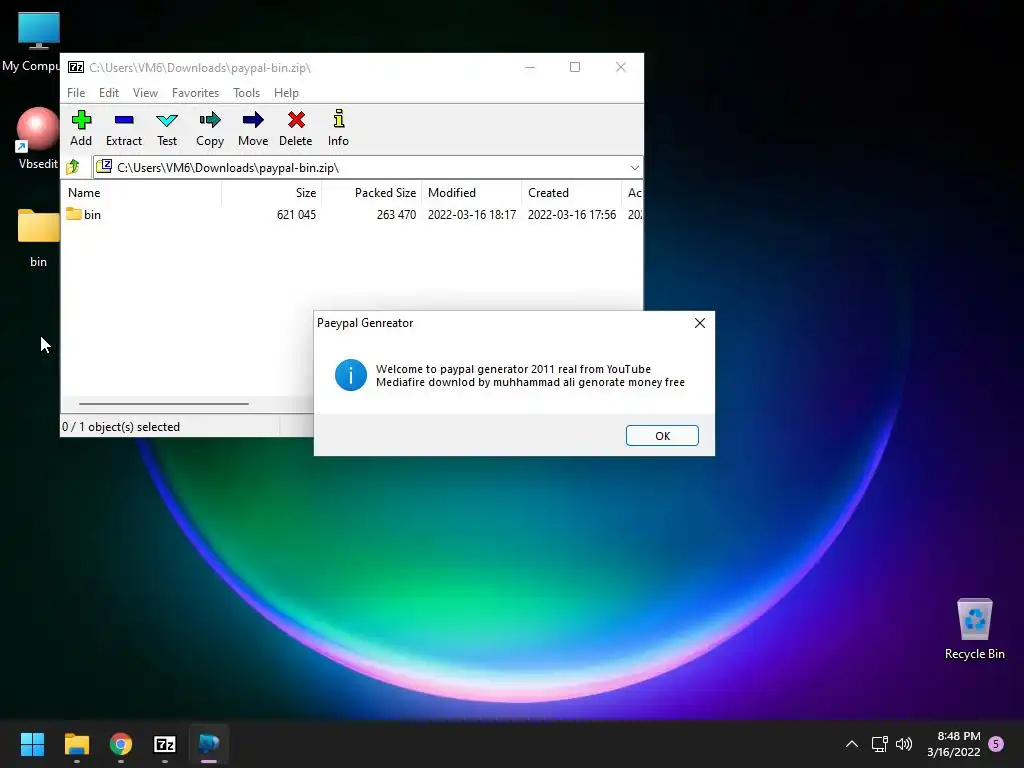Viewport: 1024px width, 768px height.
Task: Show hidden system tray icons
Action: [852, 744]
